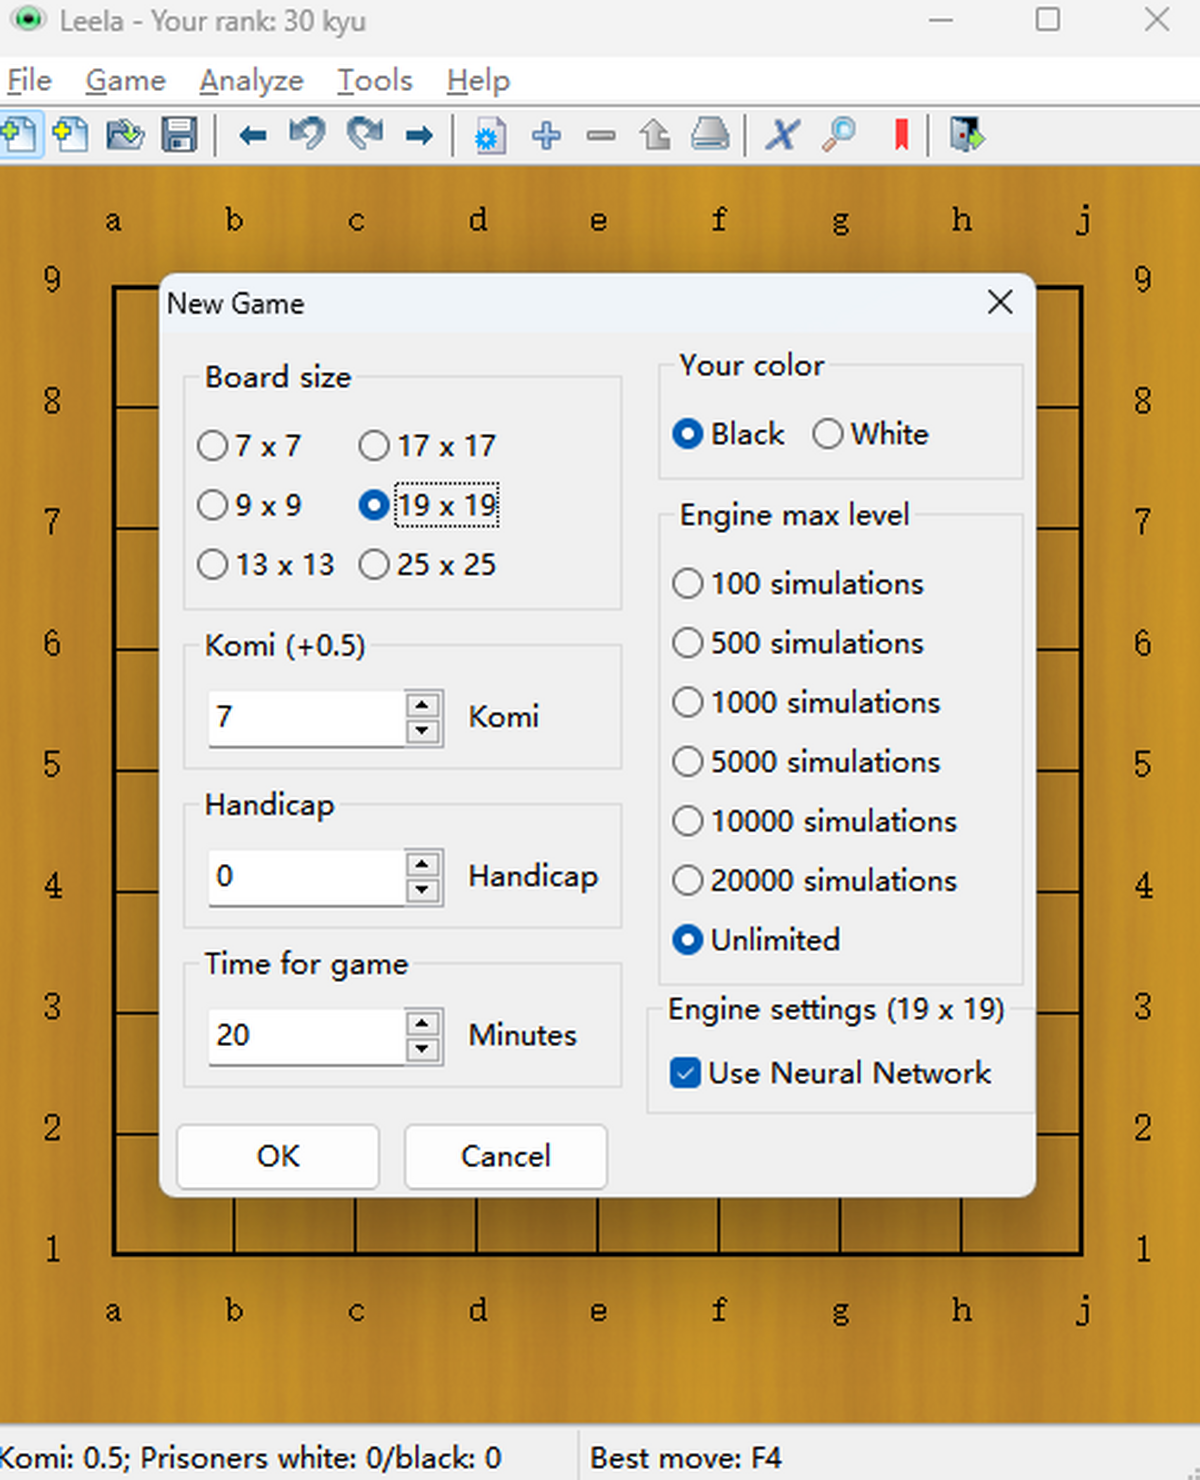Click the Komi and prisoners status text
Image resolution: width=1200 pixels, height=1480 pixels.
coord(250,1458)
